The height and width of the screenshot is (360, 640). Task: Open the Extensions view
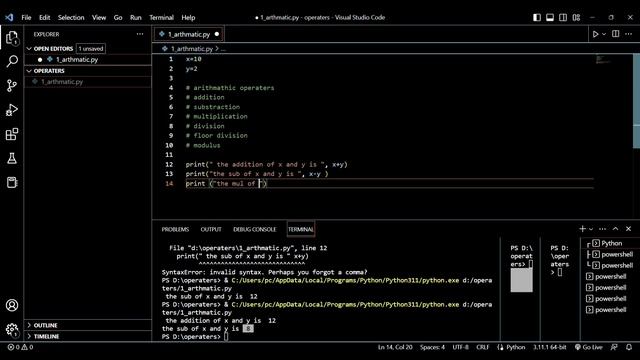click(x=12, y=134)
